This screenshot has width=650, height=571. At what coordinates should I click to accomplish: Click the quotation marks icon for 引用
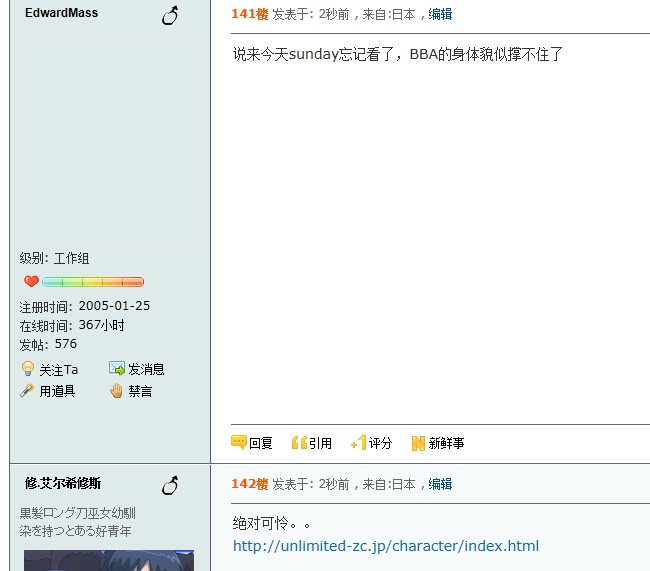pyautogui.click(x=299, y=443)
